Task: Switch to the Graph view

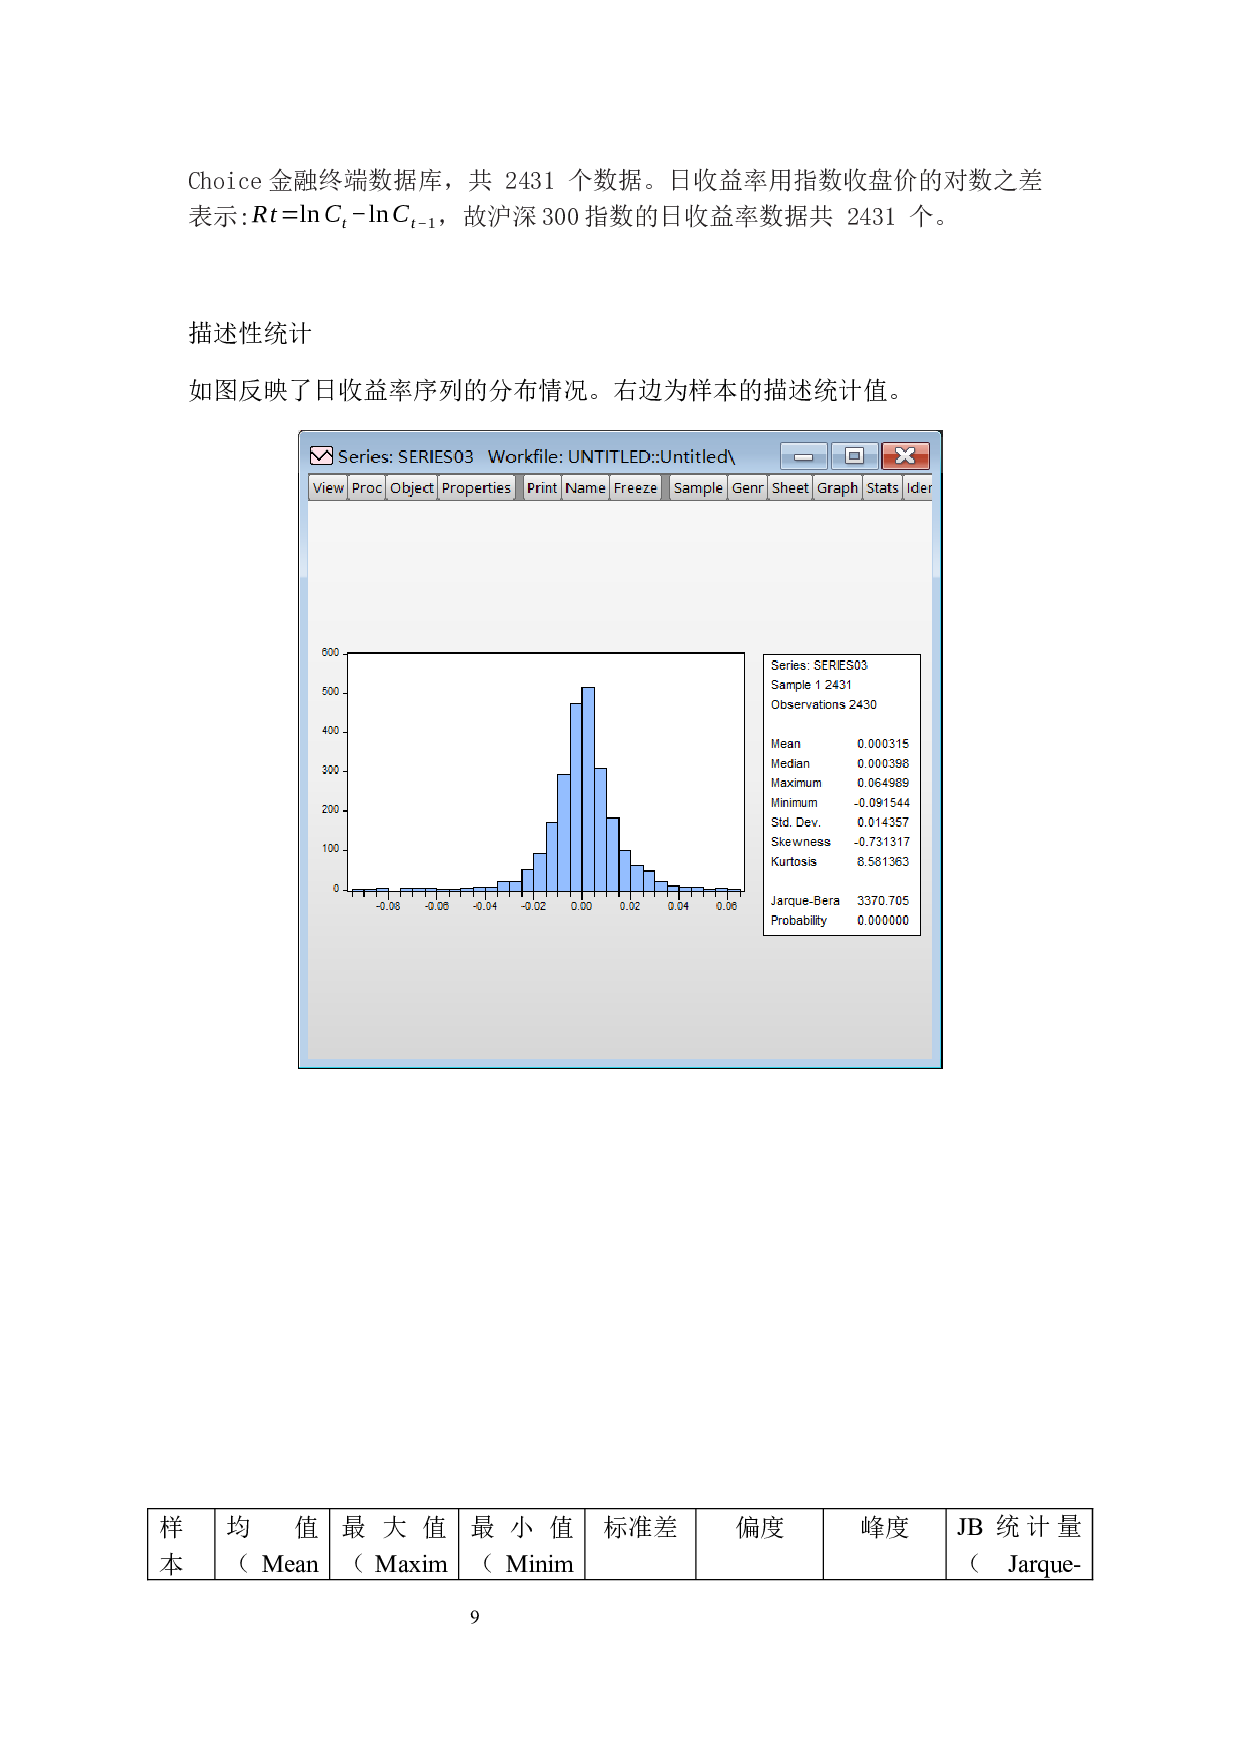Action: (x=837, y=488)
